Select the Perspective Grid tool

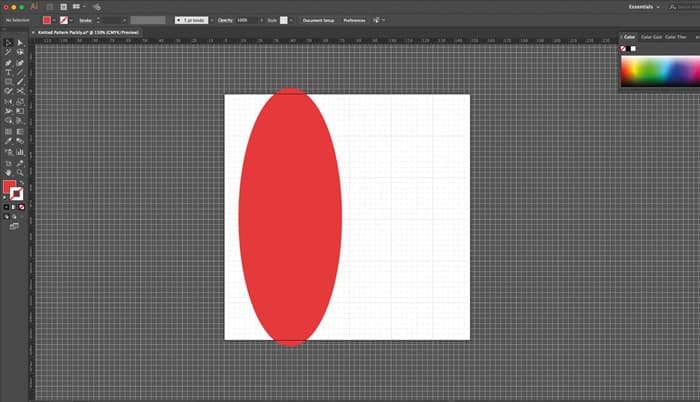coord(20,121)
